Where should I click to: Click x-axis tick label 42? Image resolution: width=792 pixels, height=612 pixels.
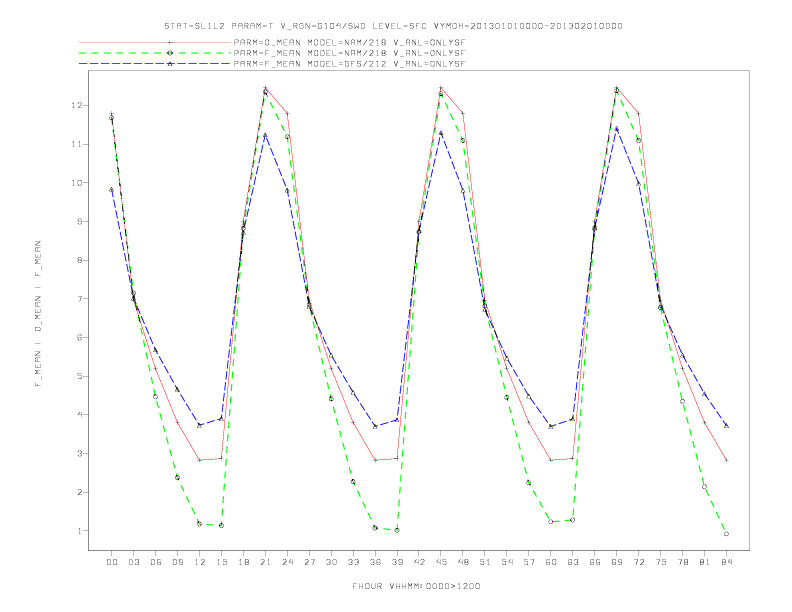point(419,562)
